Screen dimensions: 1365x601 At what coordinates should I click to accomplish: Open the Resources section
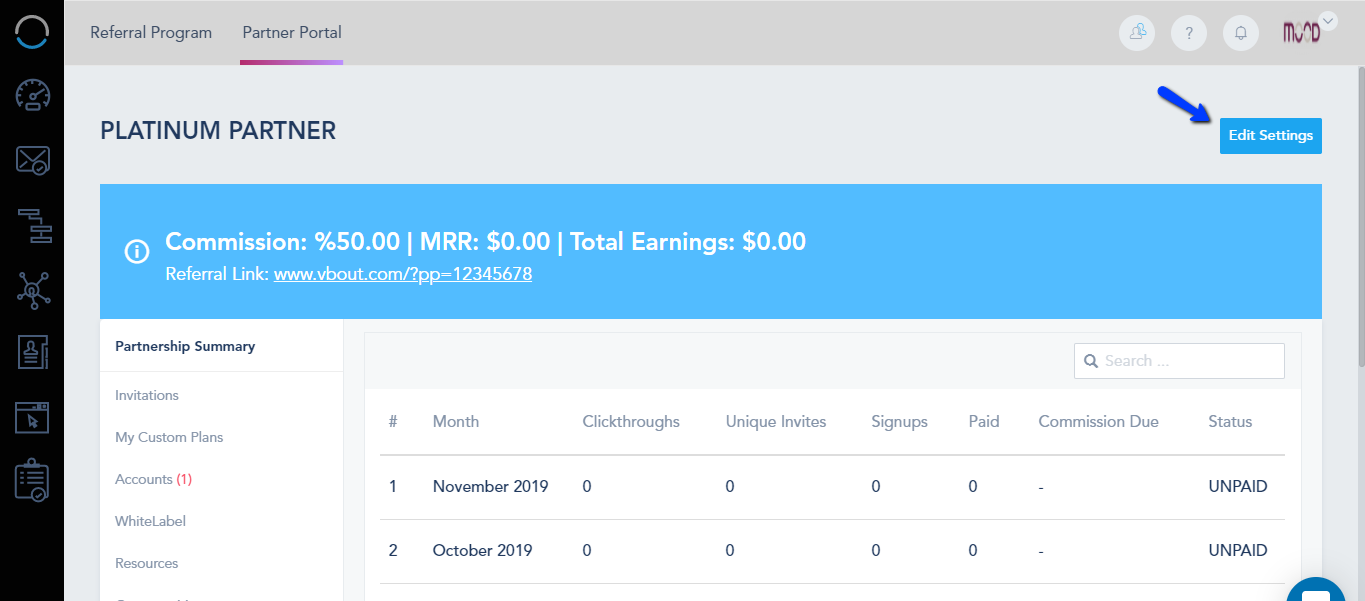click(x=147, y=563)
